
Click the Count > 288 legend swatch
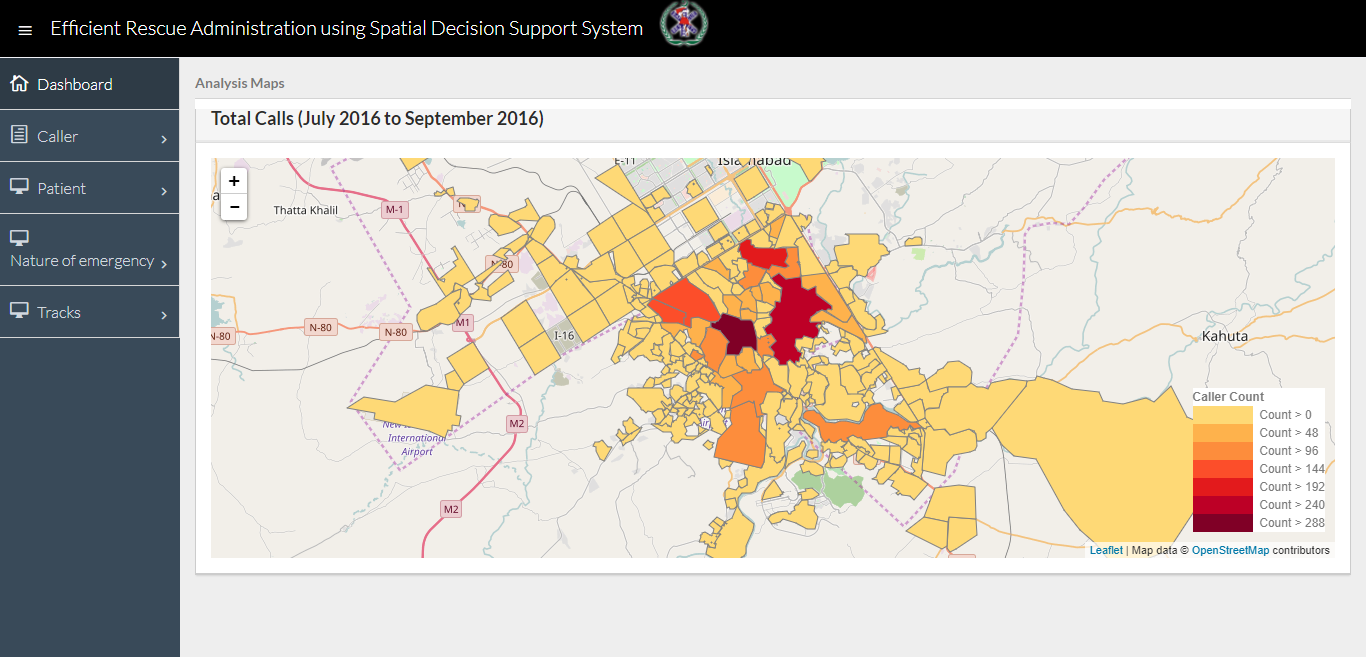pos(1222,523)
